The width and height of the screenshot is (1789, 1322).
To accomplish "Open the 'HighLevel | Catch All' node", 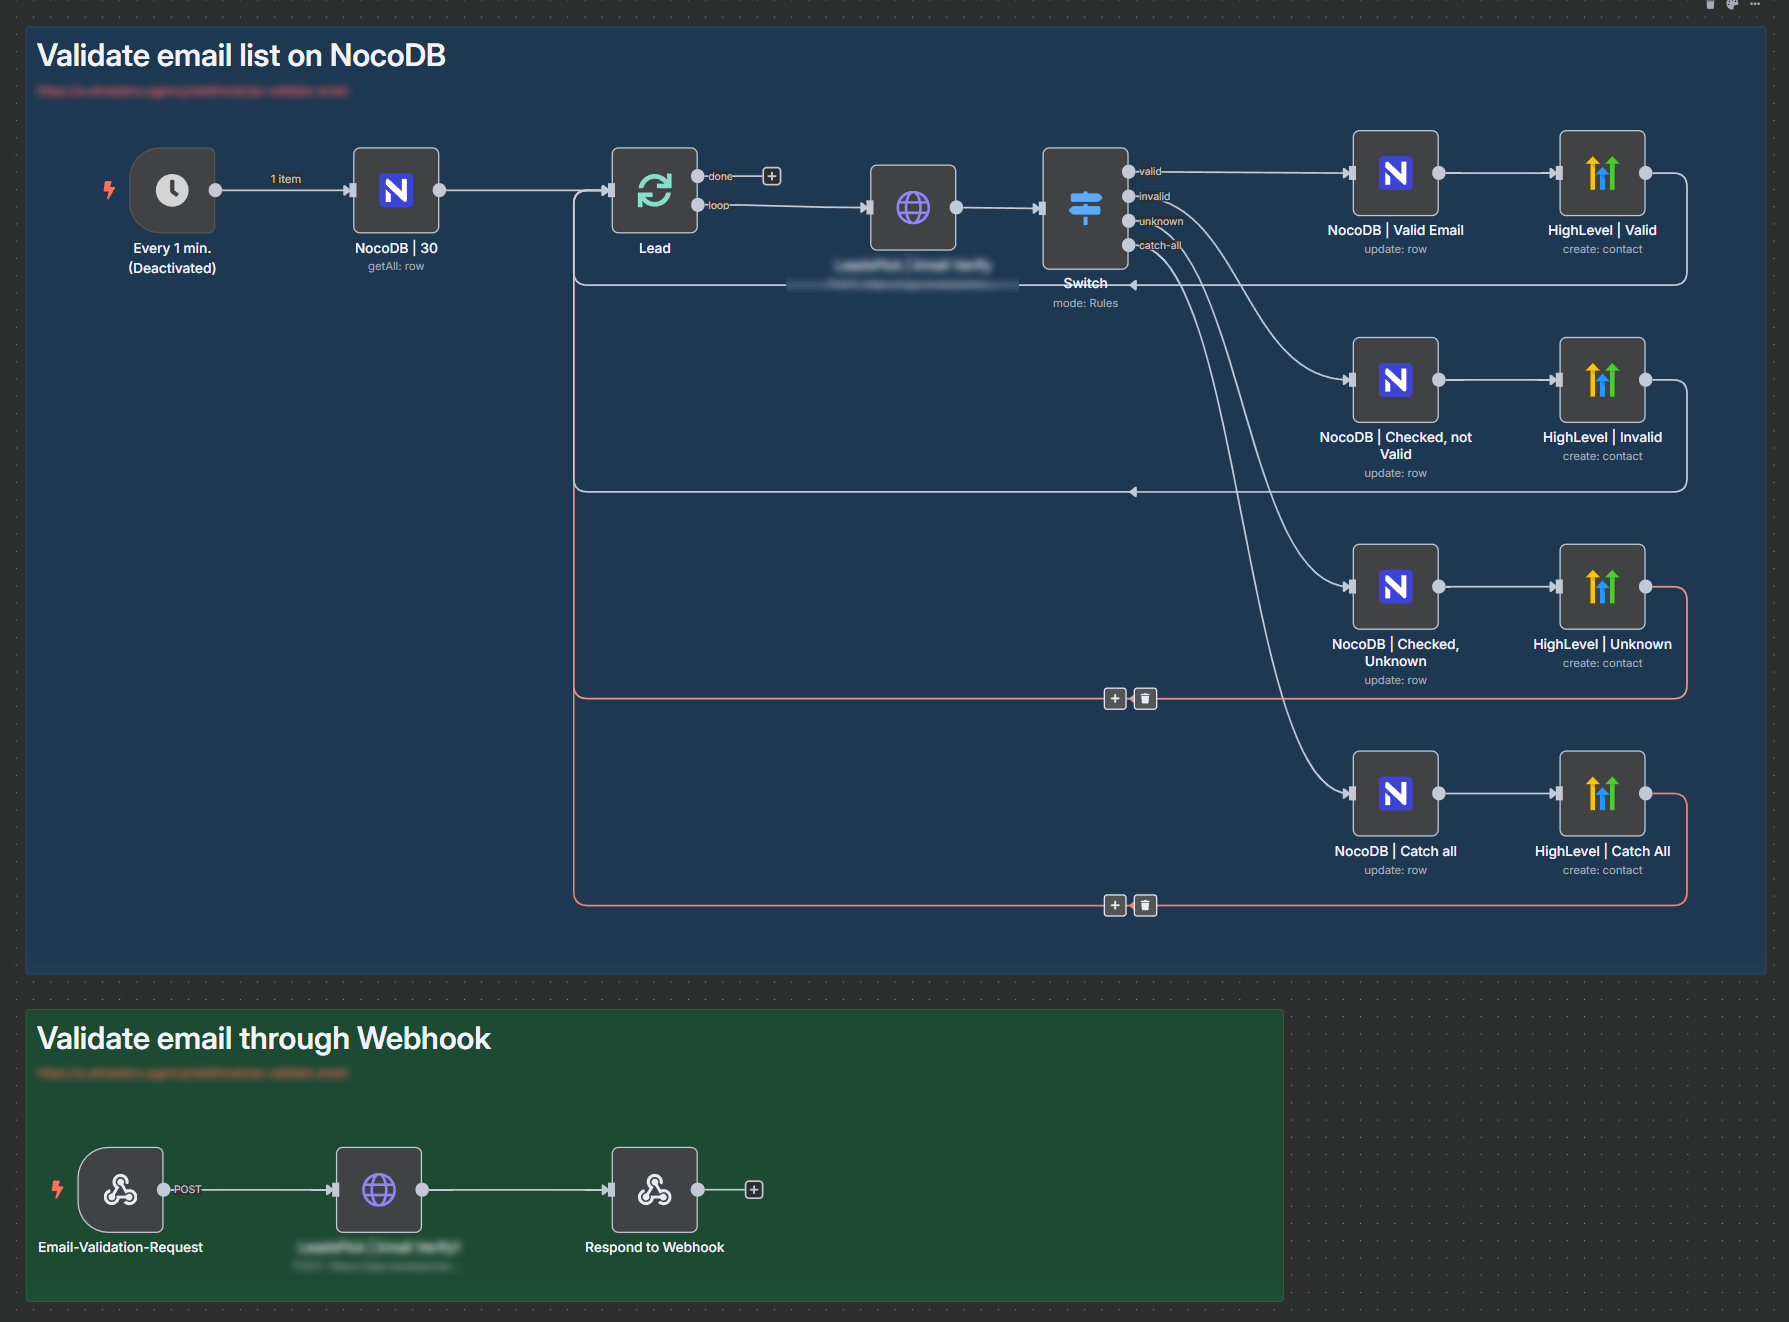I will [1602, 794].
